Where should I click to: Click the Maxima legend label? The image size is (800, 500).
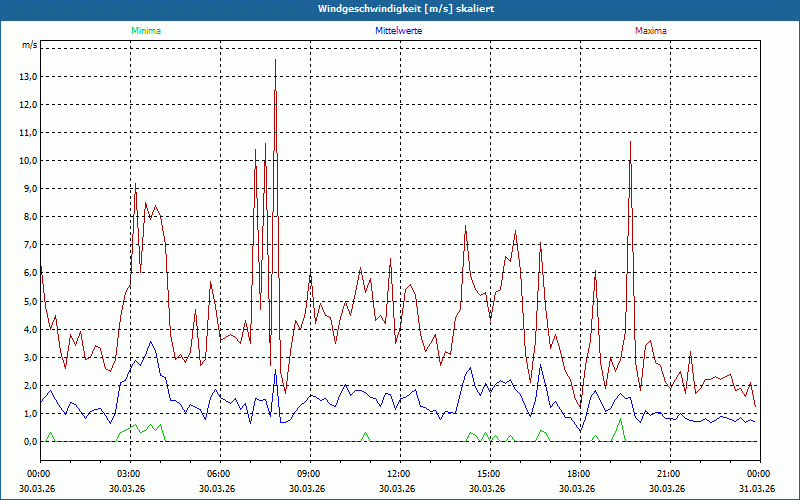(651, 31)
